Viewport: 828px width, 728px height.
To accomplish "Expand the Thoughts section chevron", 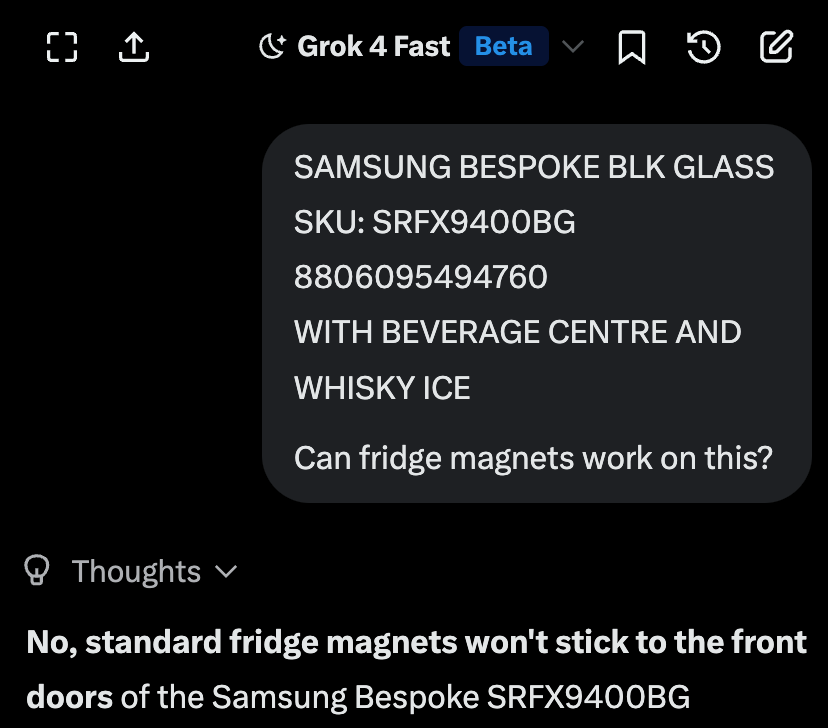I will pyautogui.click(x=226, y=572).
